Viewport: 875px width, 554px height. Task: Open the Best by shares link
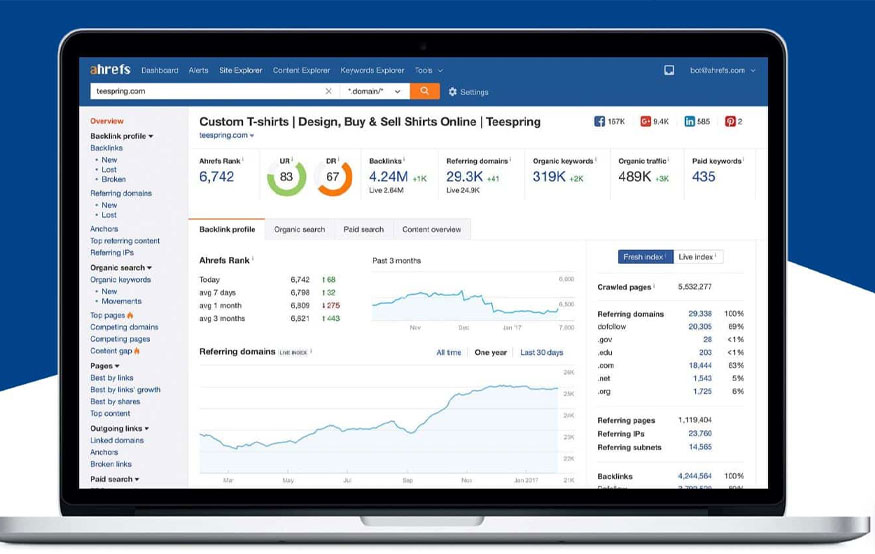click(x=116, y=402)
